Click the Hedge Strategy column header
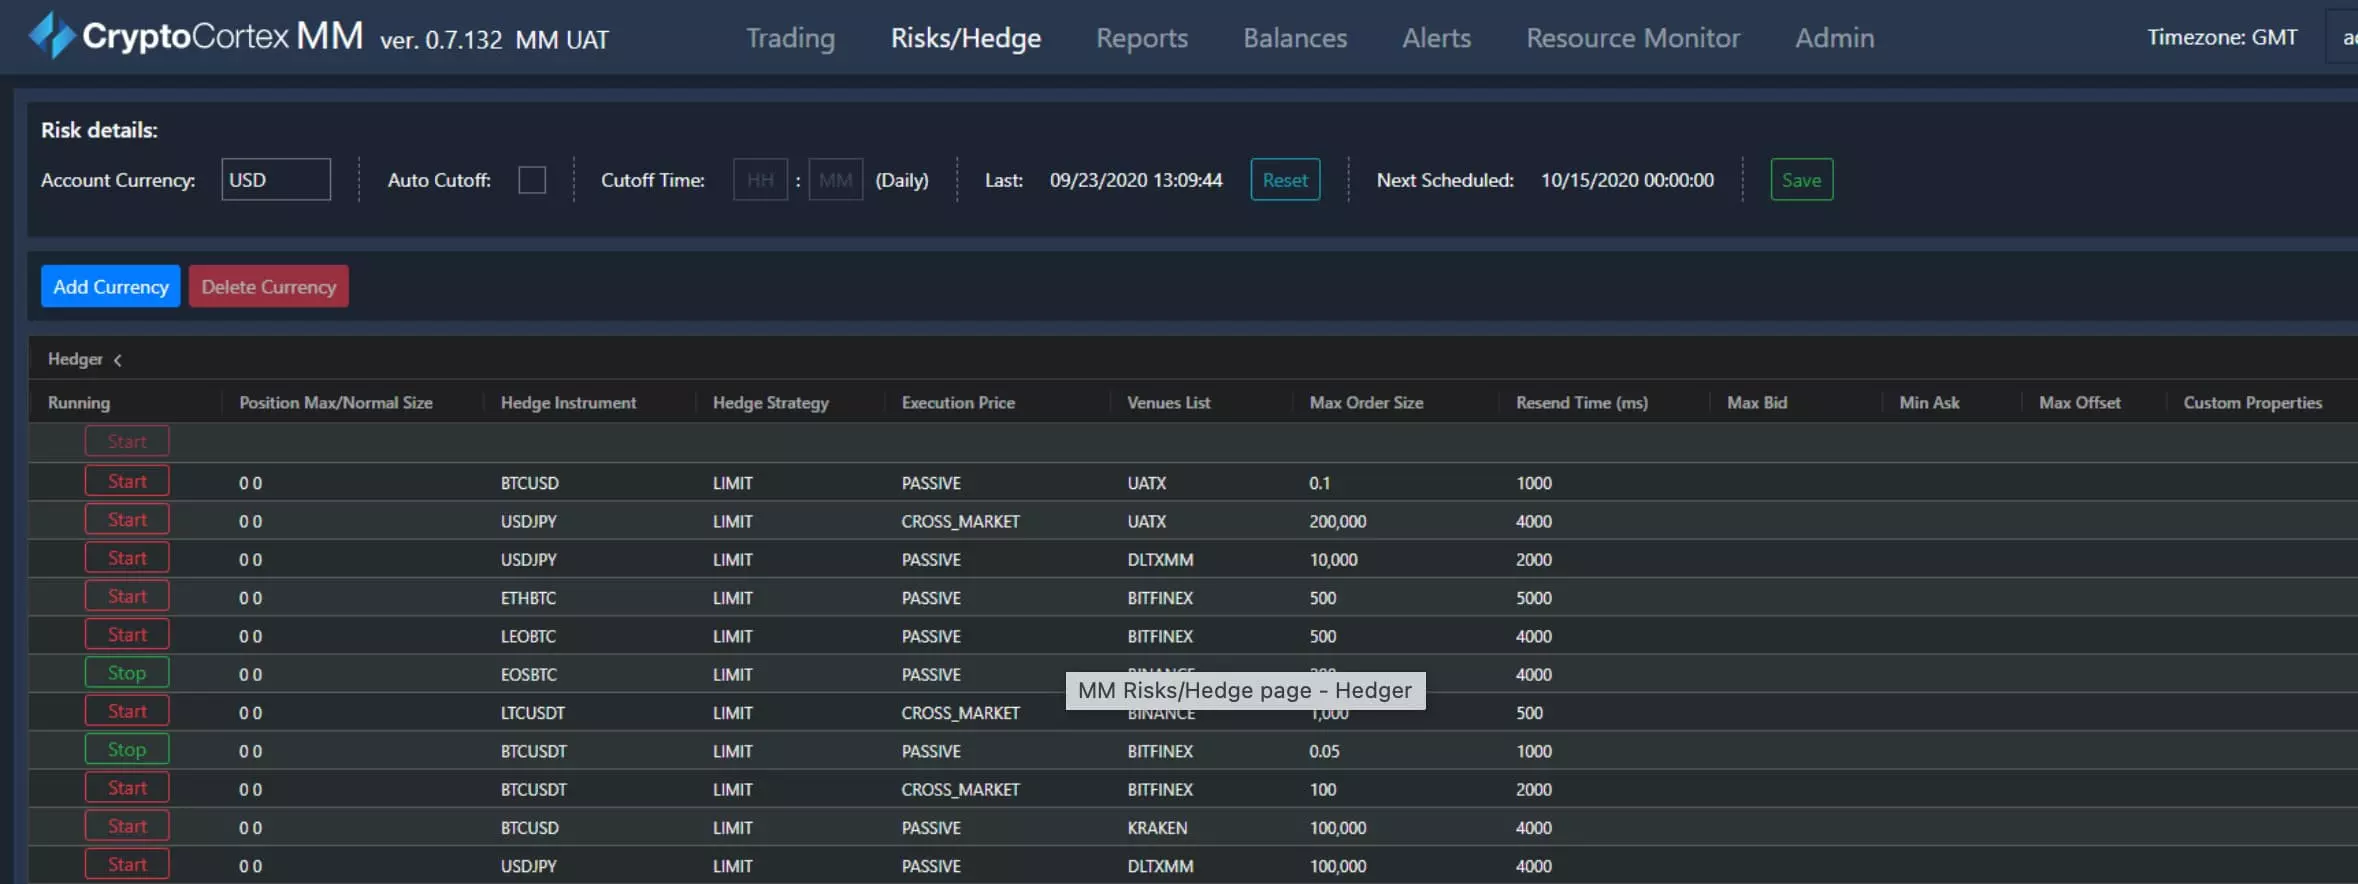Viewport: 2358px width, 884px height. click(771, 403)
